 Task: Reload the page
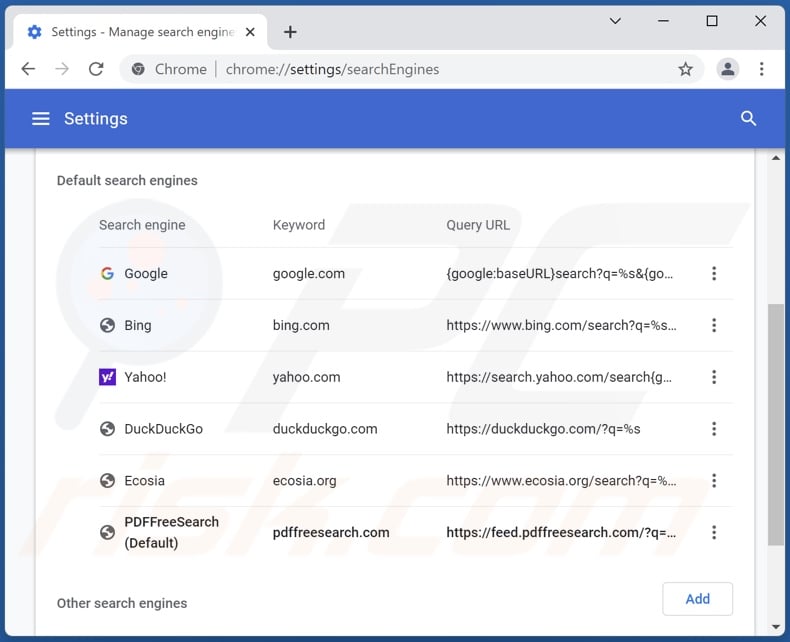pos(96,69)
